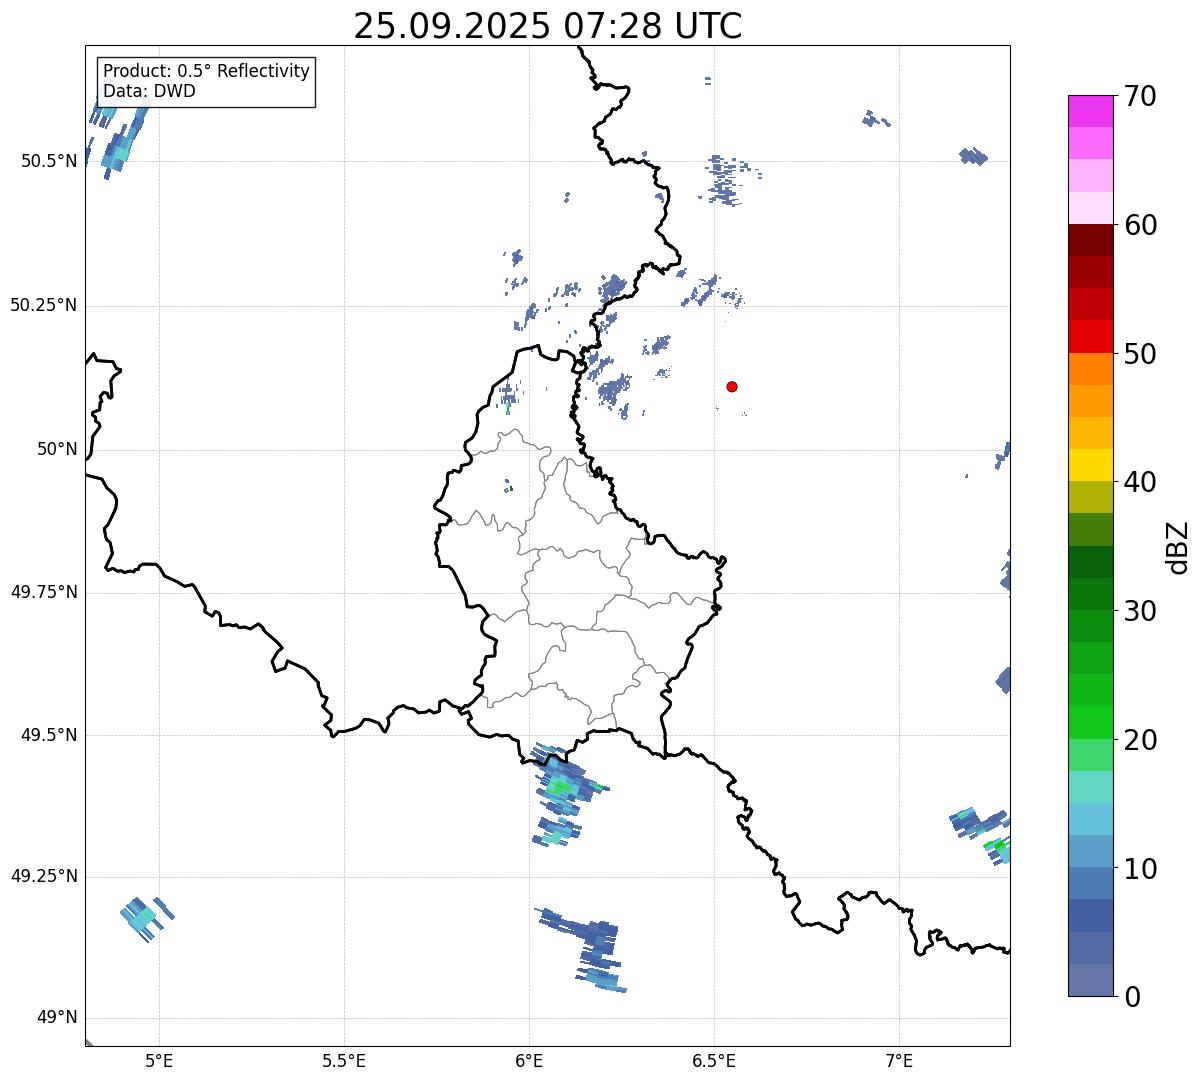Click the colorbar tick label 70
1202x1081 pixels.
tap(1140, 97)
